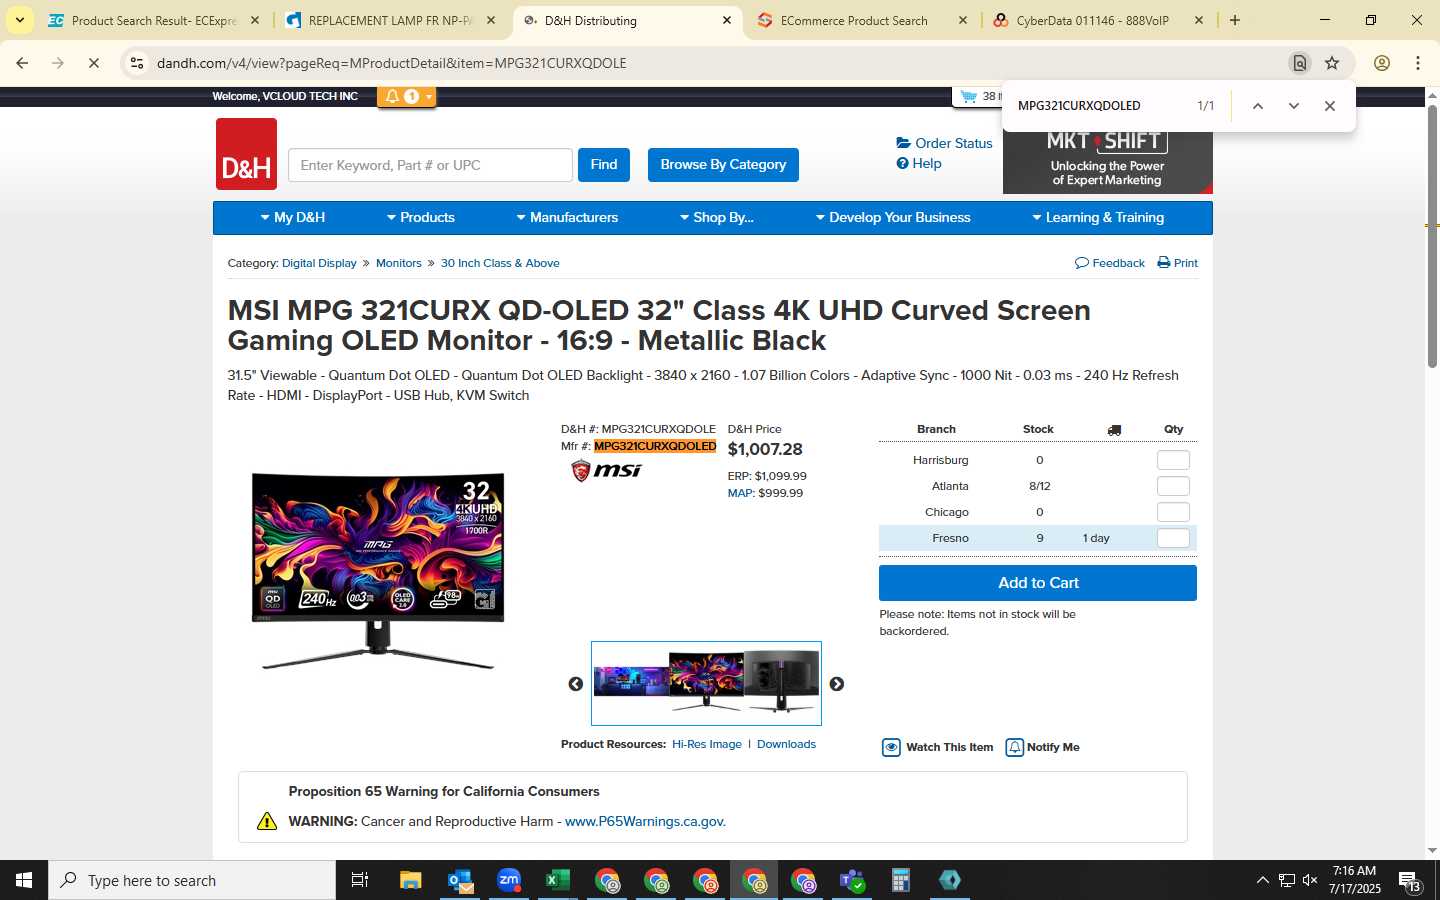Screen dimensions: 1440x900
Task: Switch to CyberData 011146 tab
Action: click(1098, 20)
